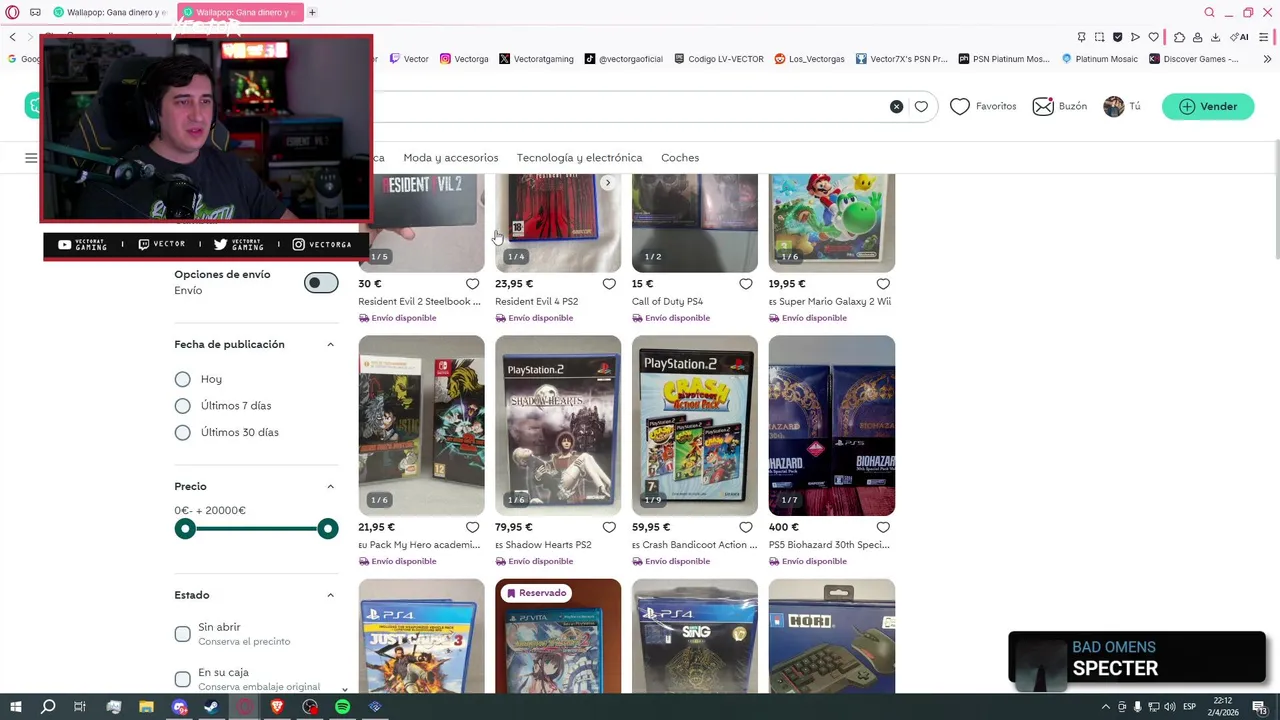Open the Buzón inbox
Viewport: 1280px width, 720px height.
[x=1060, y=106]
